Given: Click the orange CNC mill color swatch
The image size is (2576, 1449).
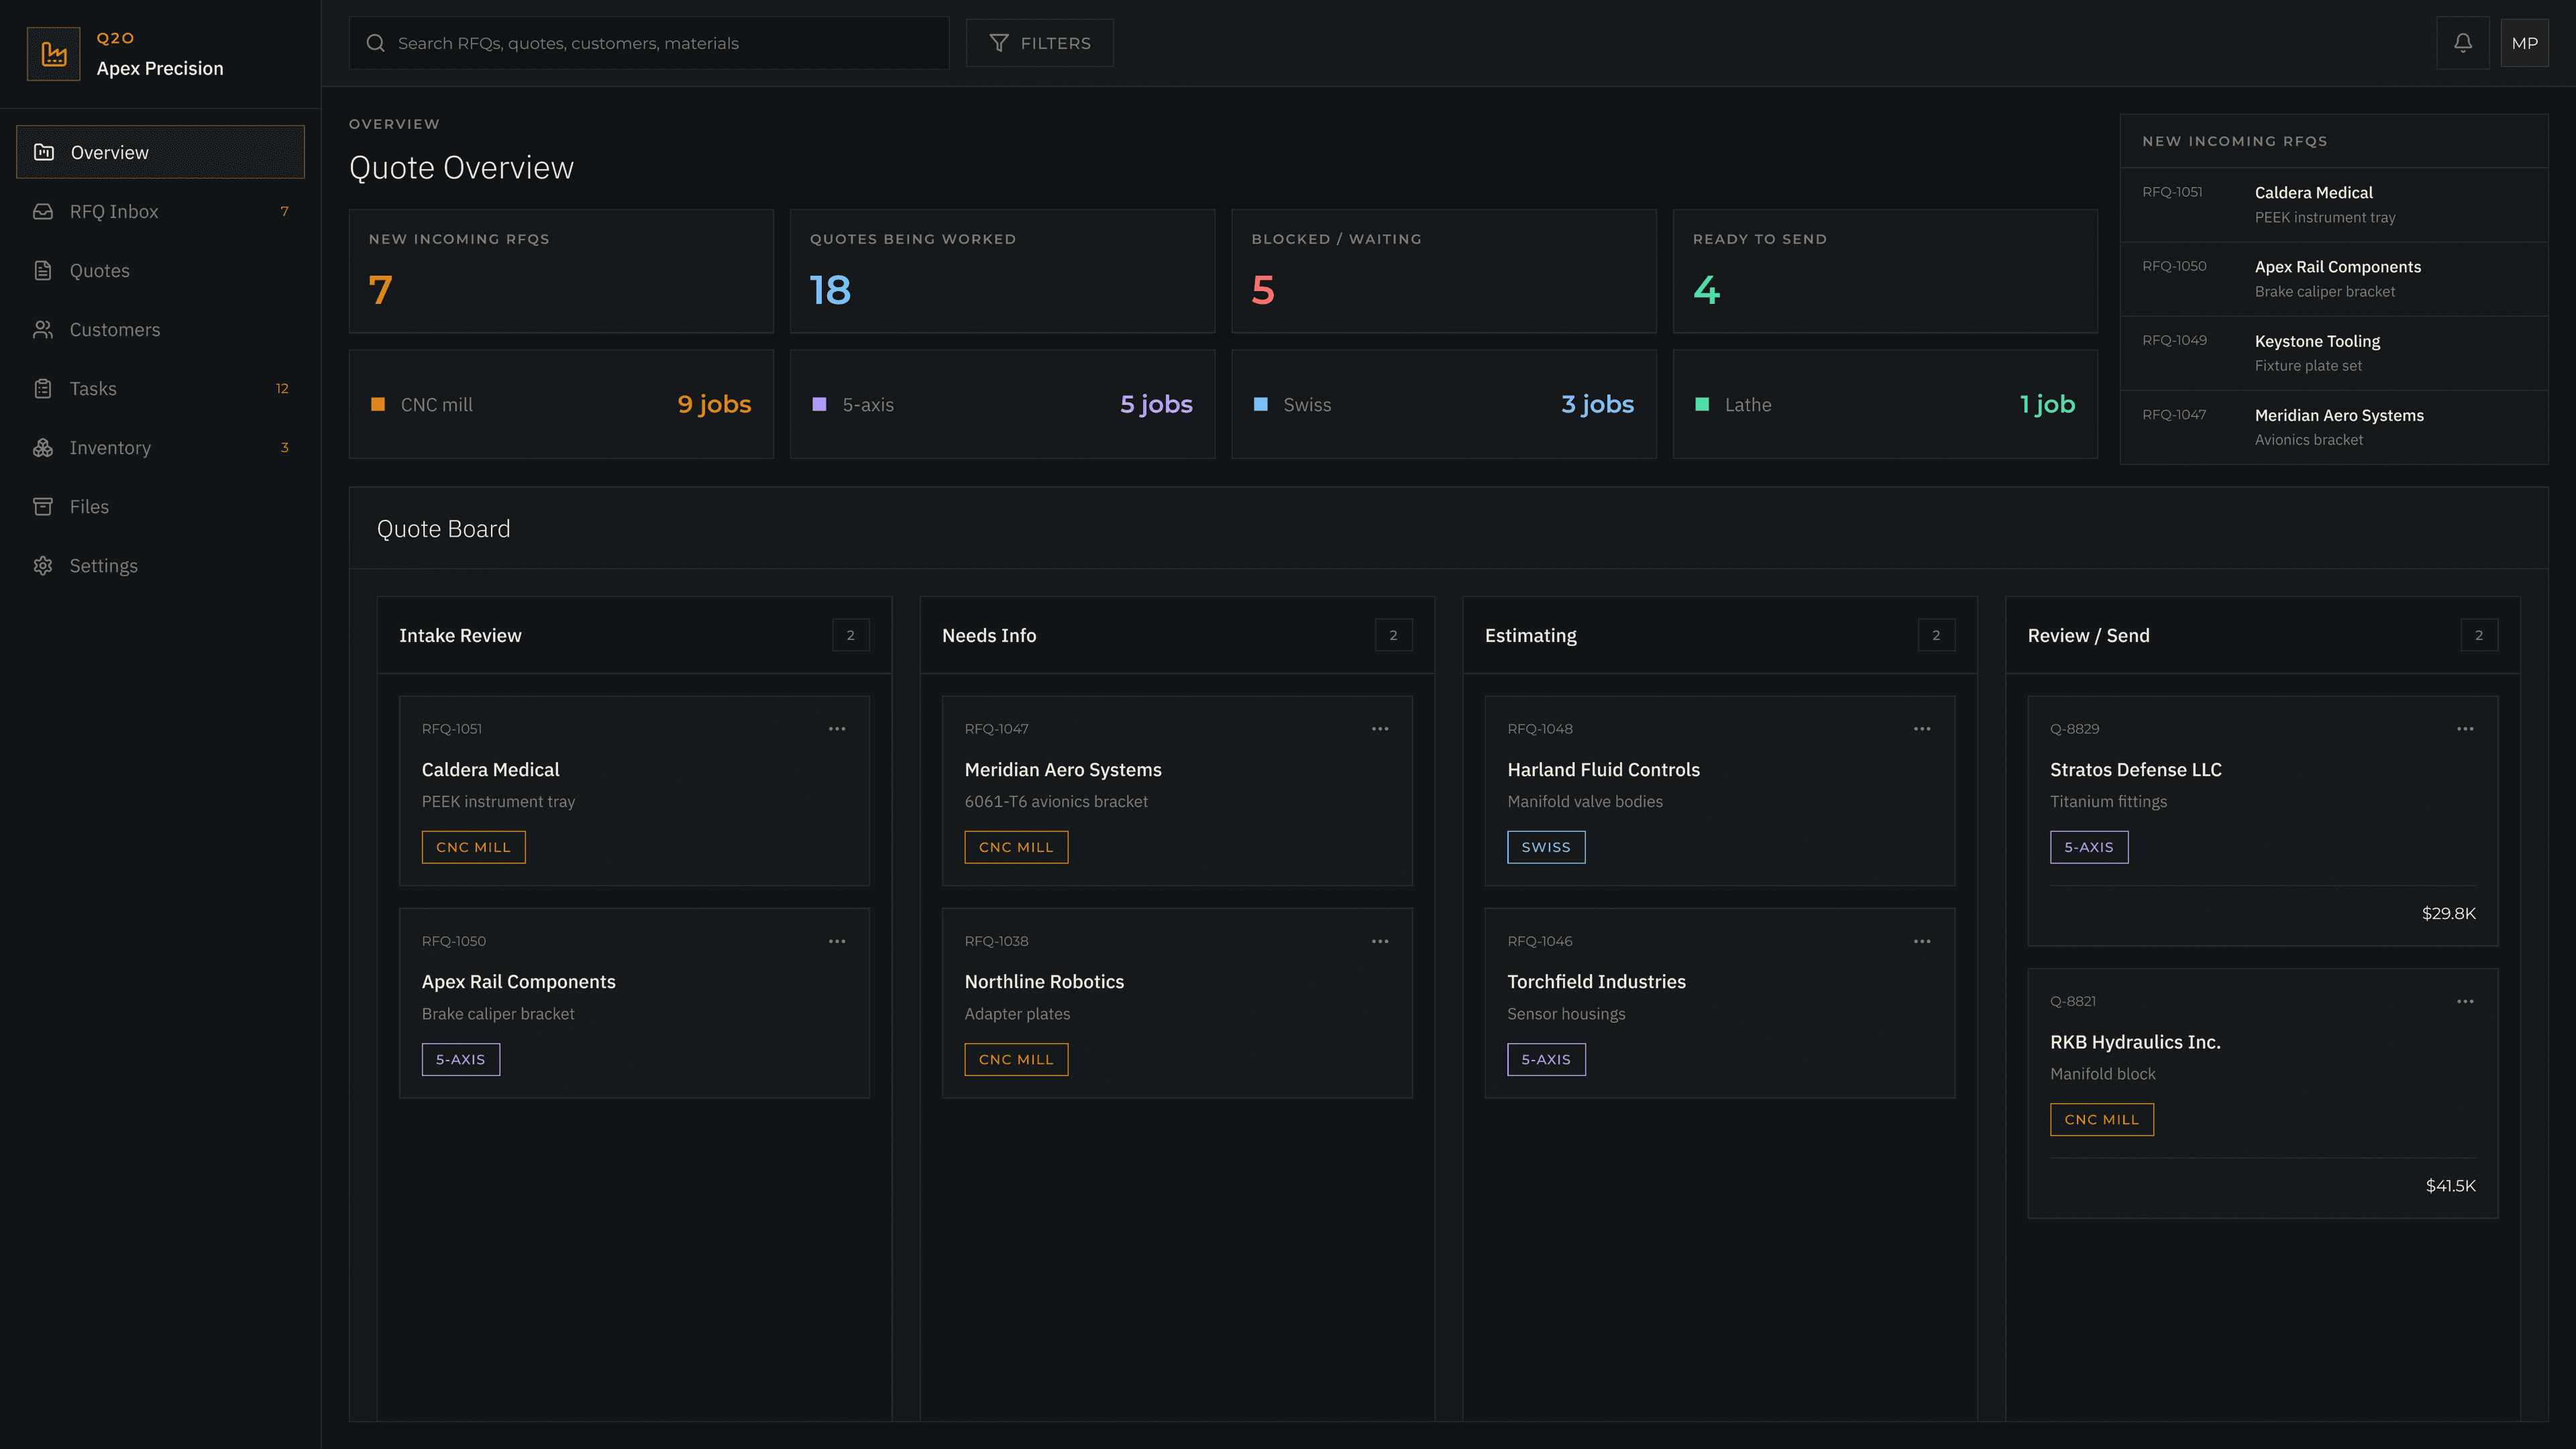Looking at the screenshot, I should (x=378, y=404).
